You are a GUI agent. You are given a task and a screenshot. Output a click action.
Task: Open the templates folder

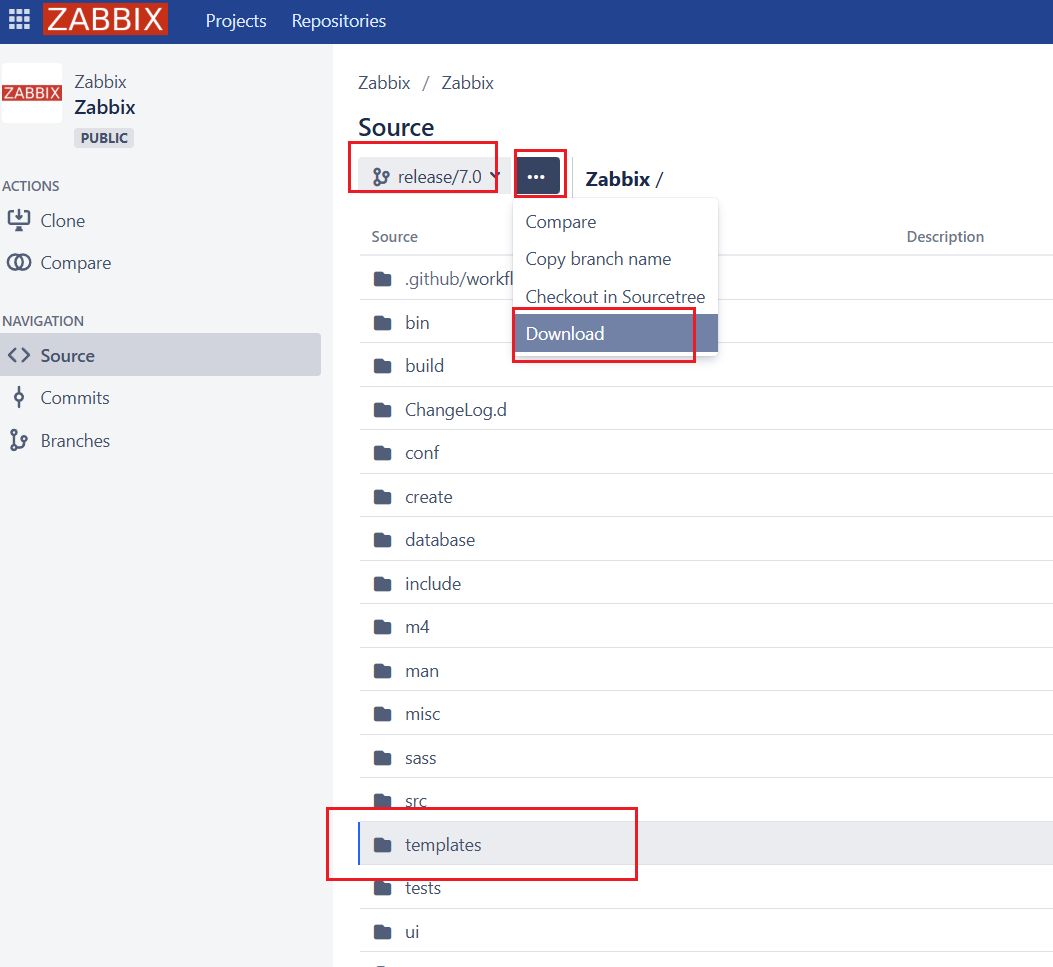[x=443, y=845]
